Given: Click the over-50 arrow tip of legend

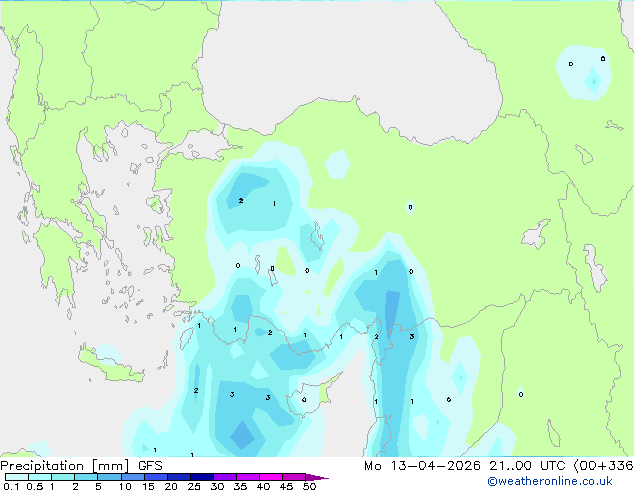Looking at the screenshot, I should pos(317,477).
